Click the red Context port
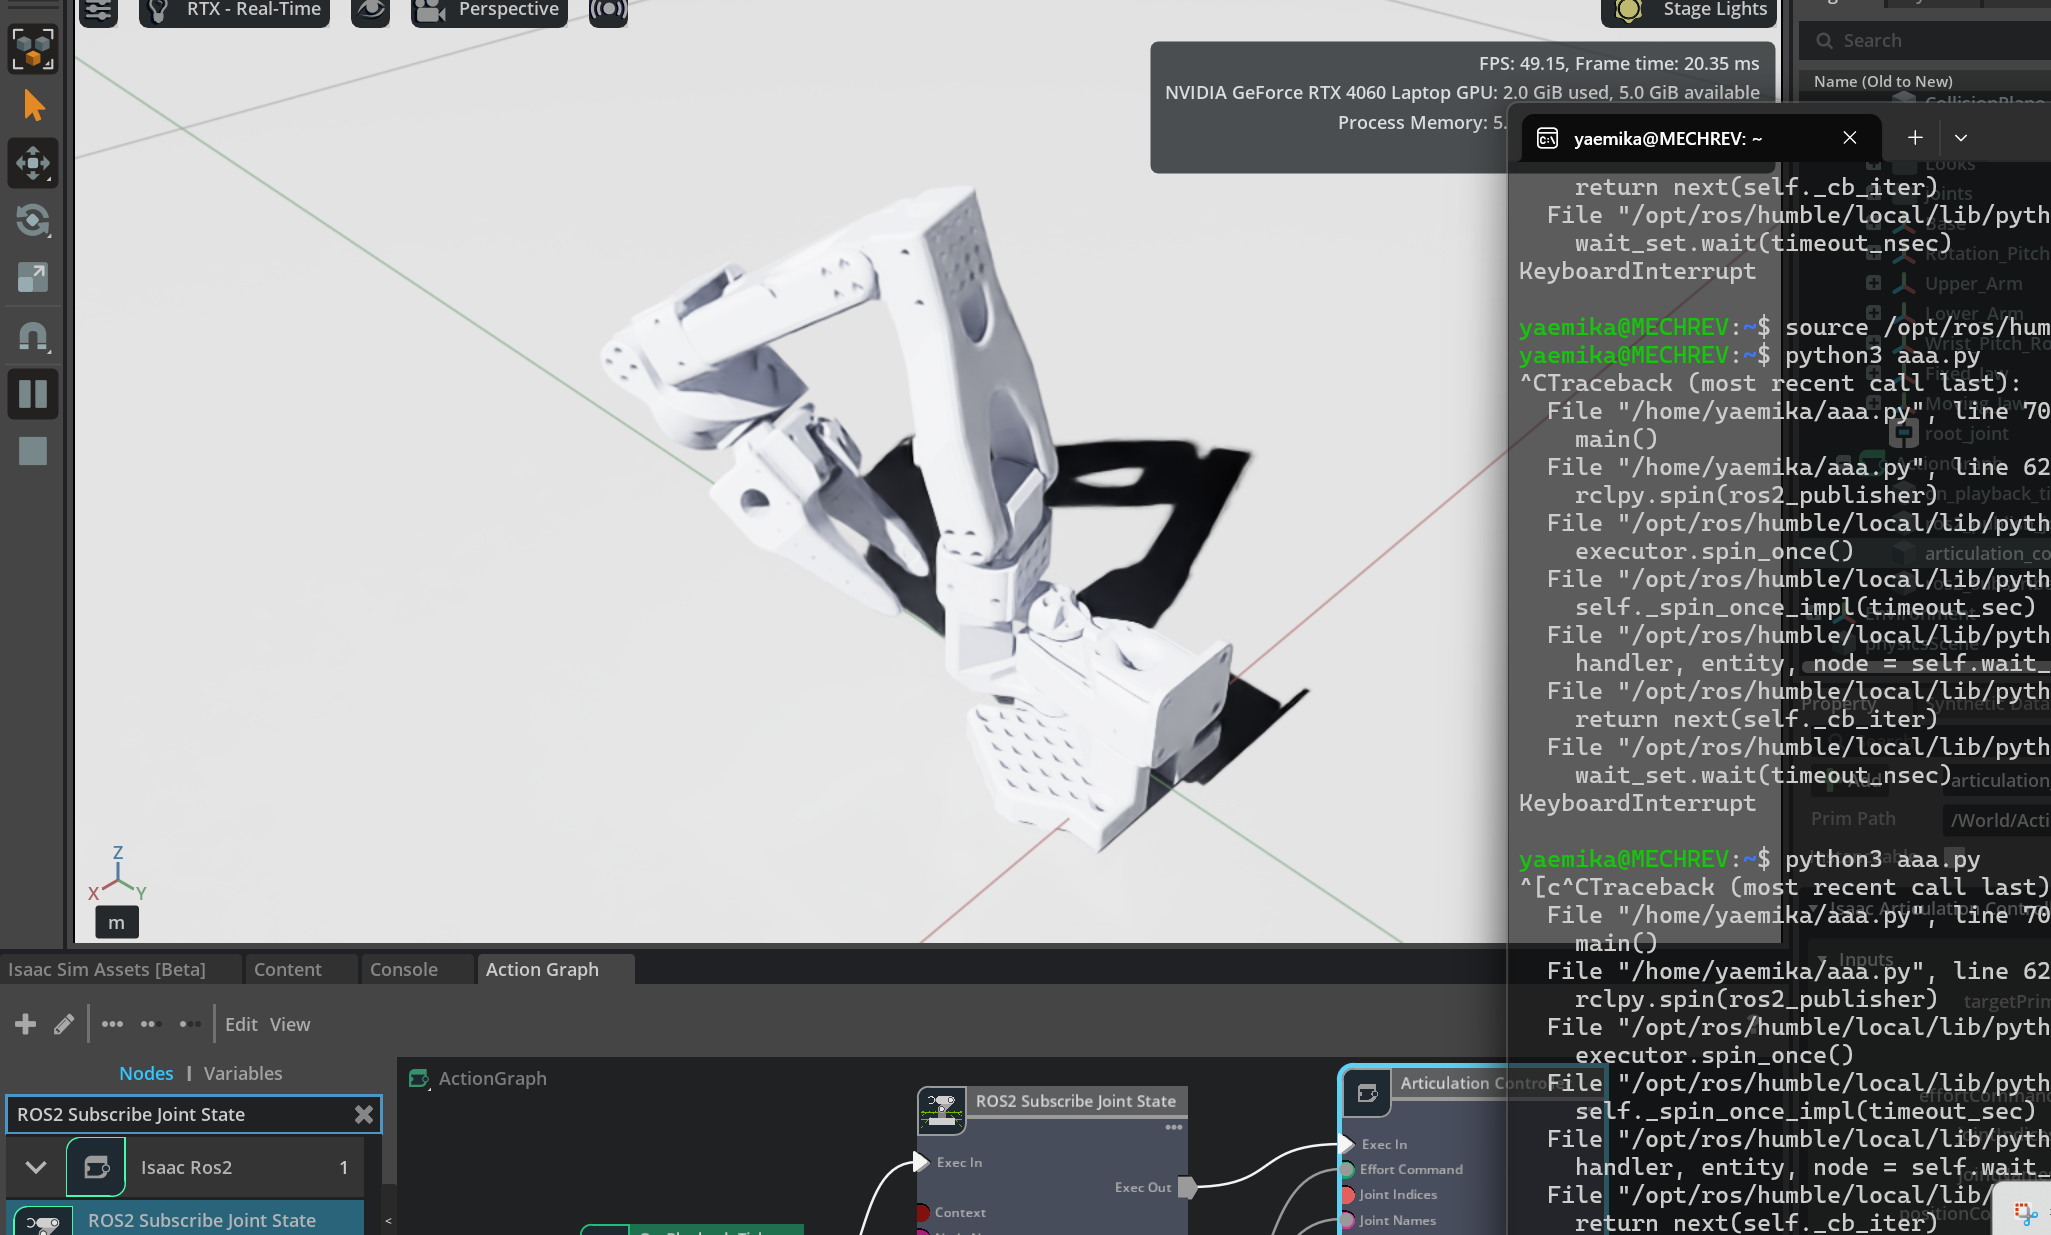Image resolution: width=2051 pixels, height=1235 pixels. (922, 1212)
